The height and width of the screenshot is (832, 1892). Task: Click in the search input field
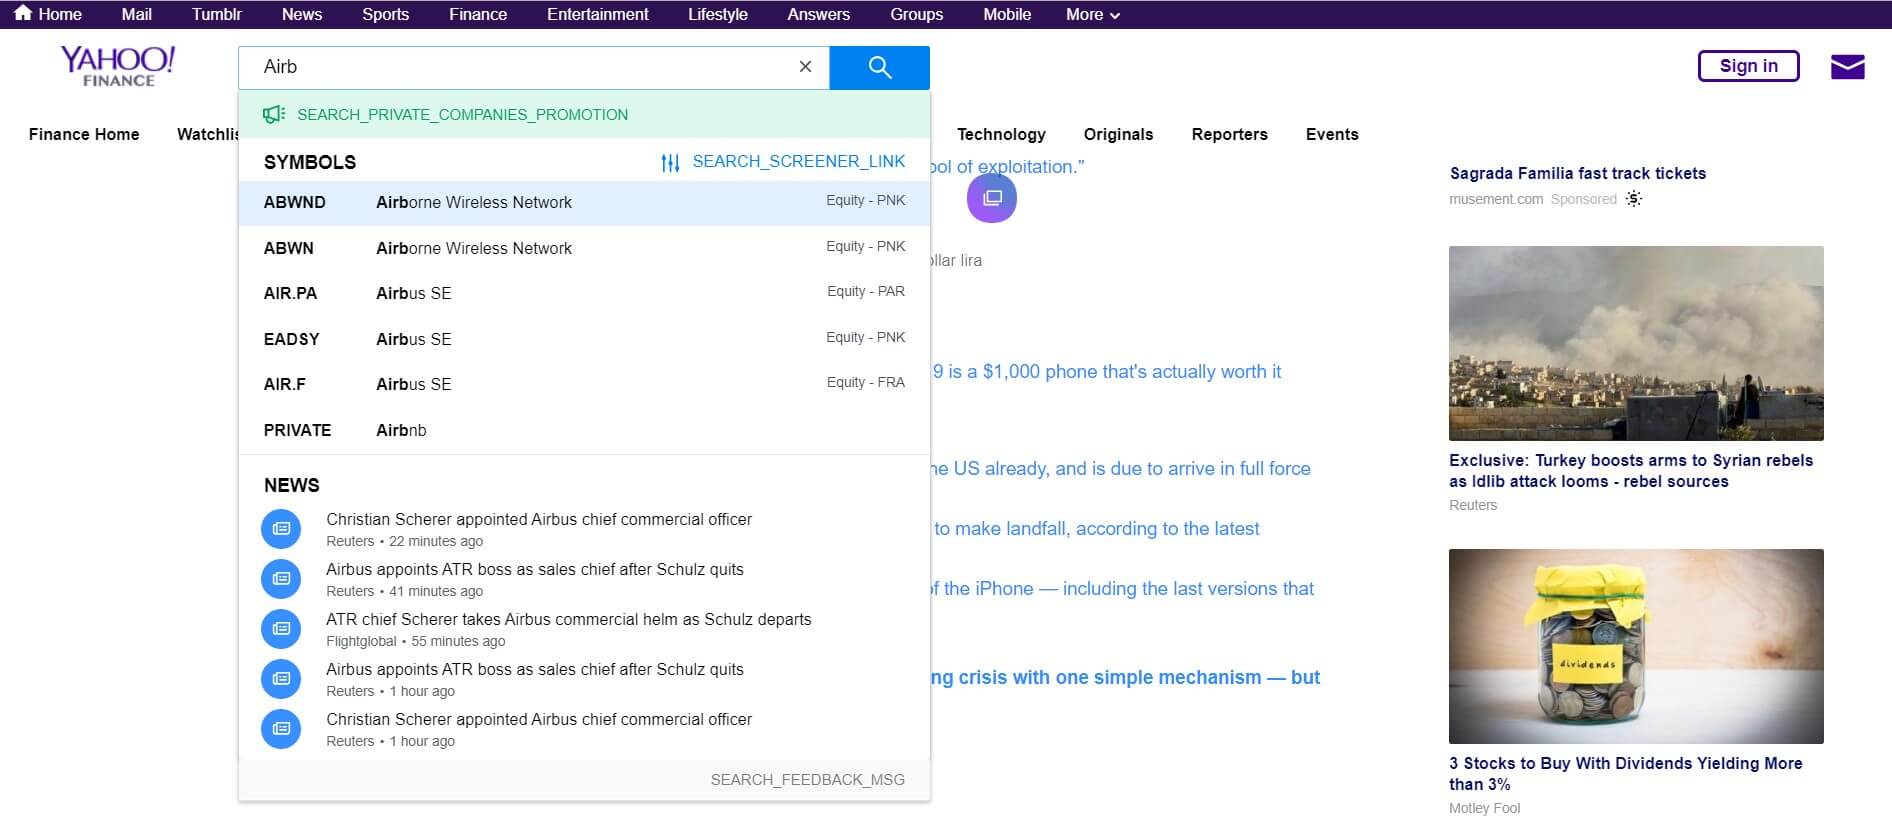(520, 67)
